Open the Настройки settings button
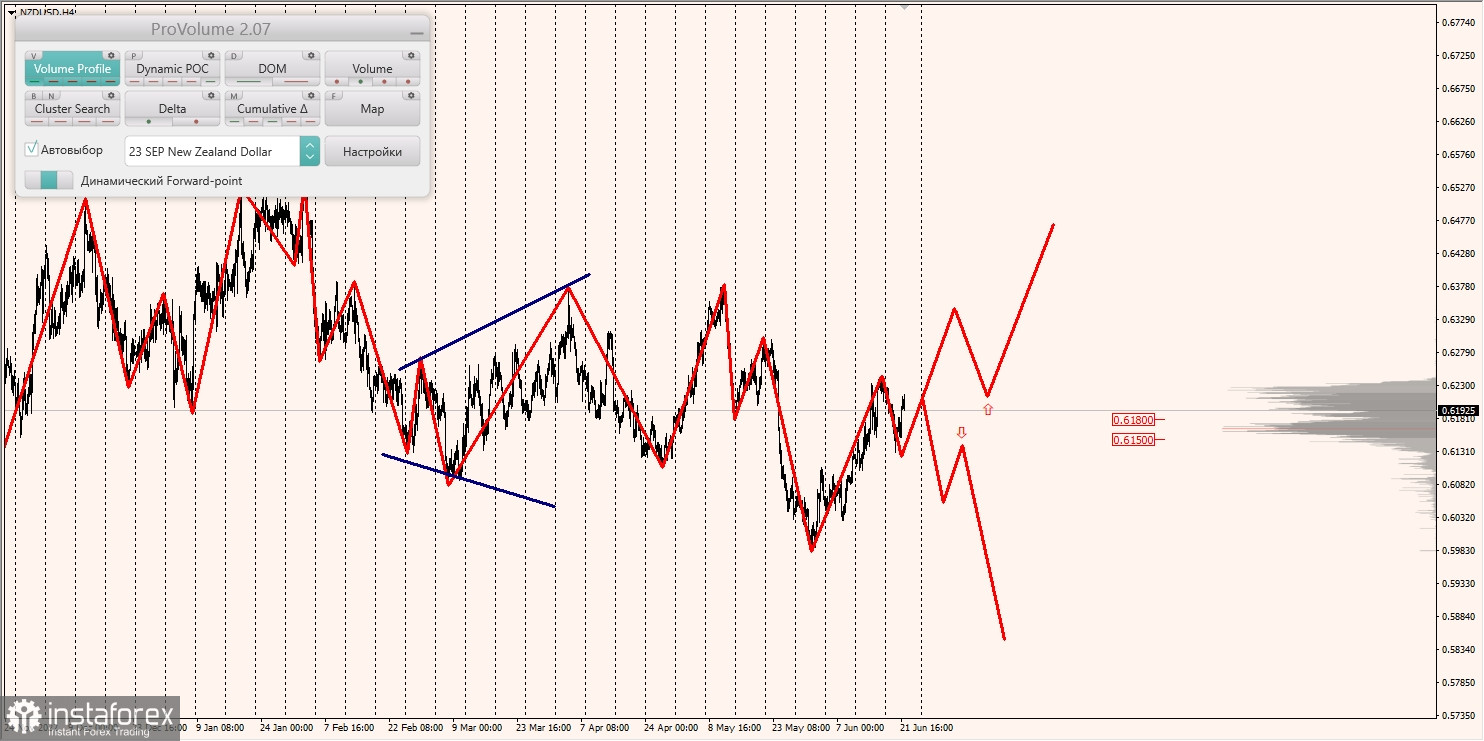The image size is (1484, 741). pyautogui.click(x=372, y=151)
